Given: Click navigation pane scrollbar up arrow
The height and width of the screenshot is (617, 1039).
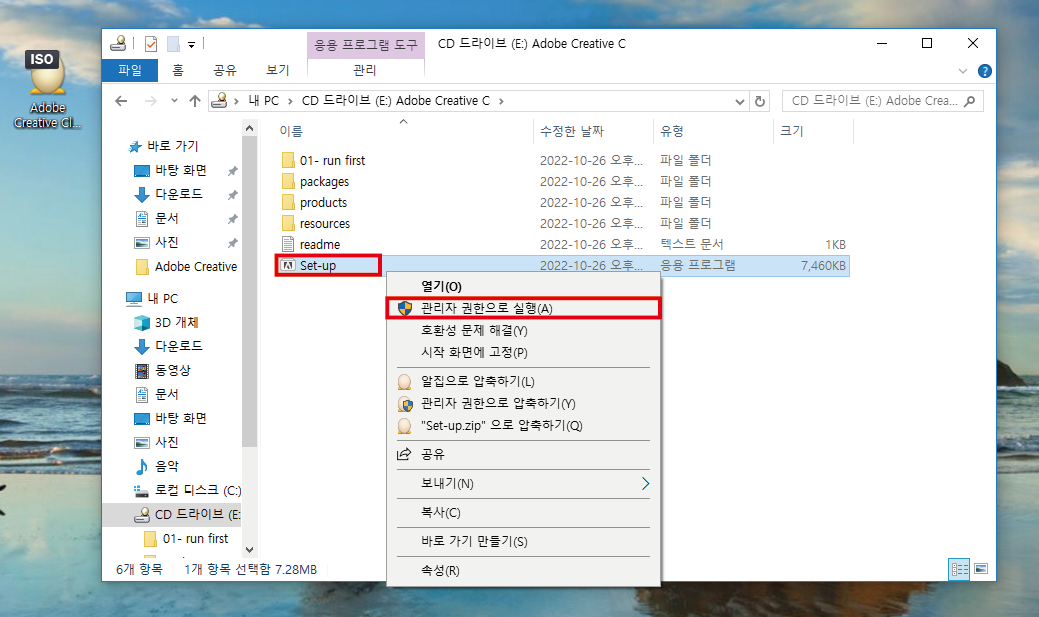Looking at the screenshot, I should pos(249,128).
